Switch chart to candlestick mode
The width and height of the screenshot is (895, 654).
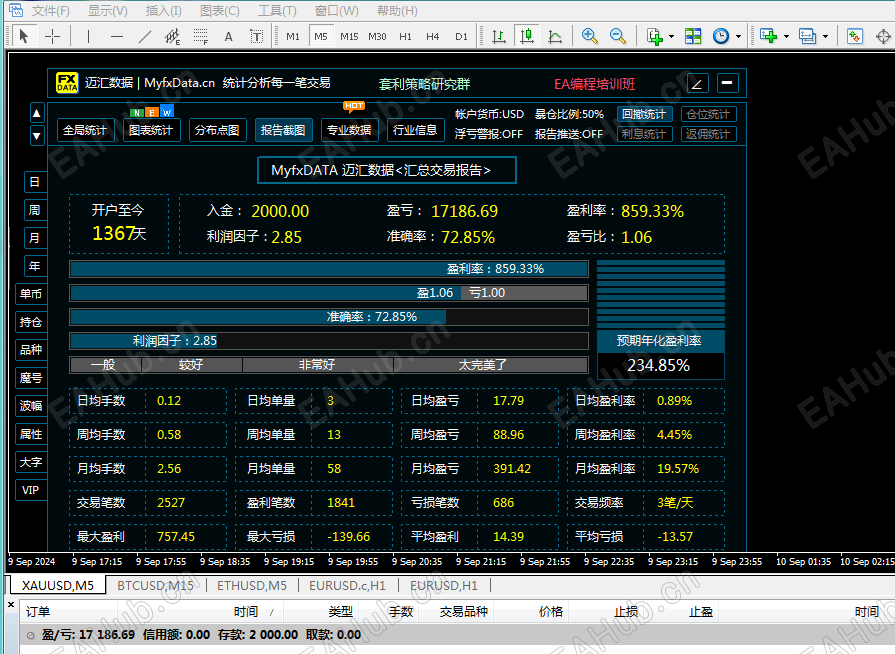(x=527, y=37)
